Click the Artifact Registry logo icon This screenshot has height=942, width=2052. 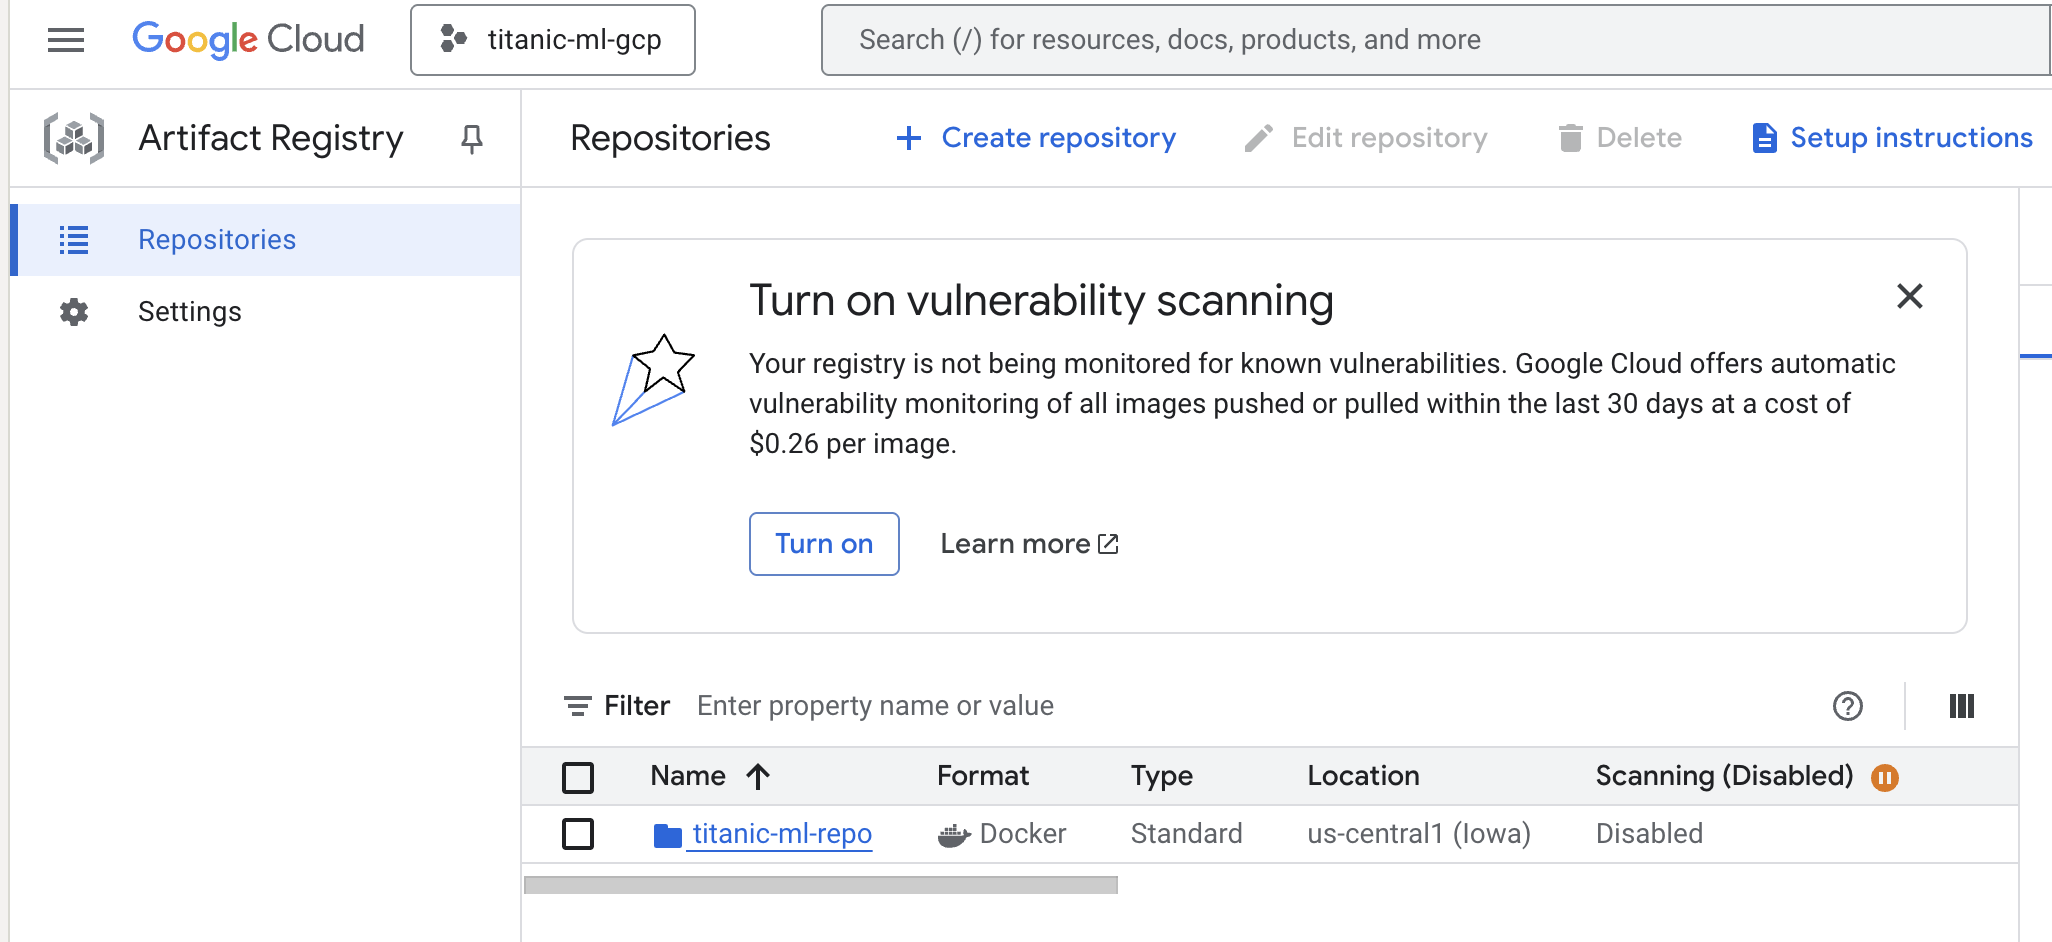[x=73, y=137]
